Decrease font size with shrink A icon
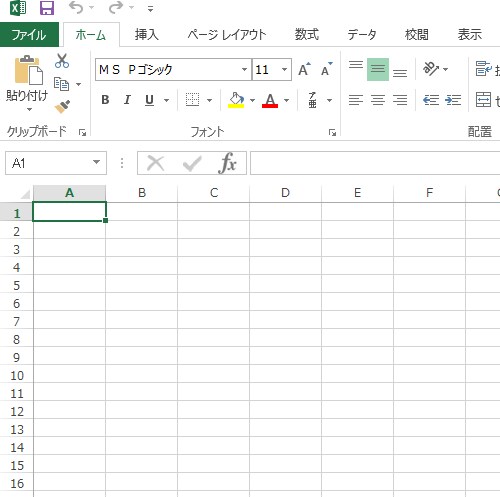Screen dimensions: 500x497 (x=327, y=70)
